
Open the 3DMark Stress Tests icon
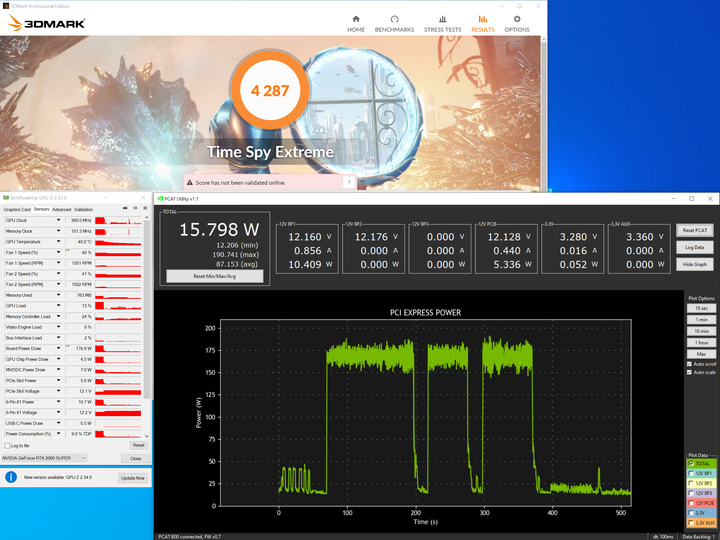click(x=443, y=19)
